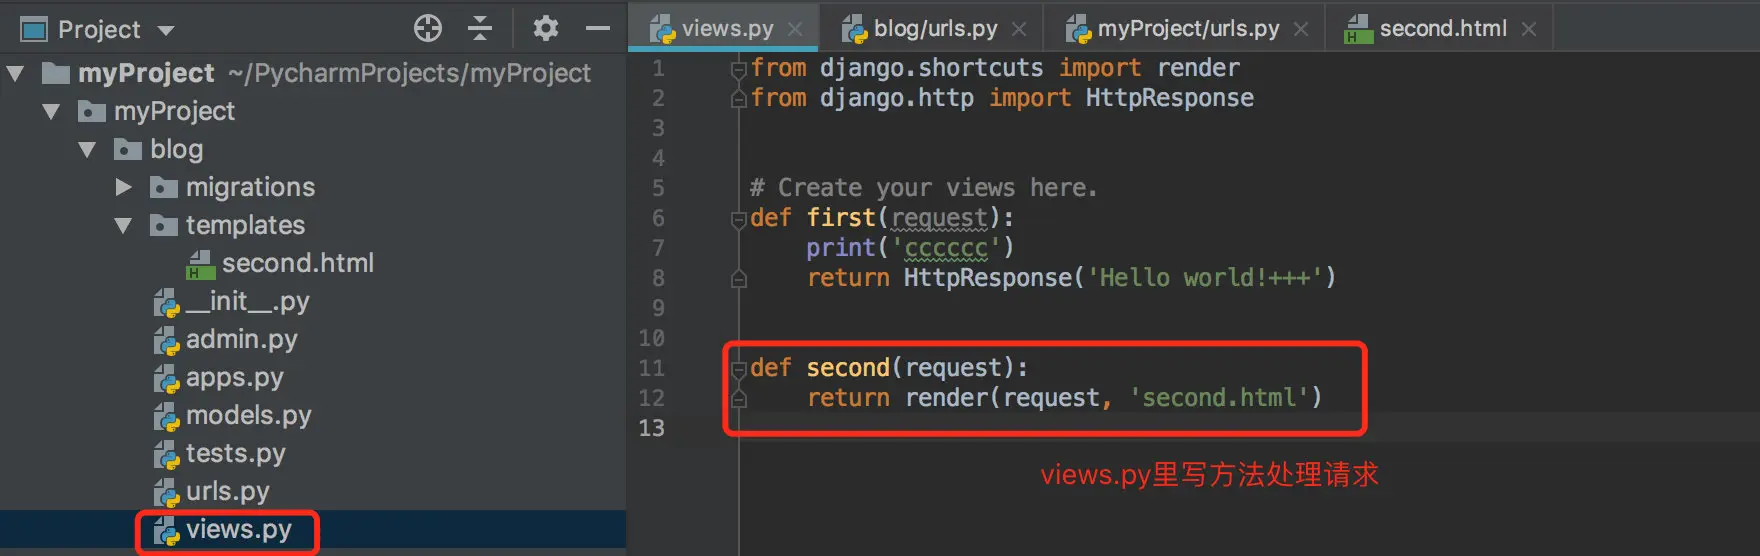Click the HTML file icon of second.html in tree
This screenshot has width=1760, height=556.
point(201,264)
